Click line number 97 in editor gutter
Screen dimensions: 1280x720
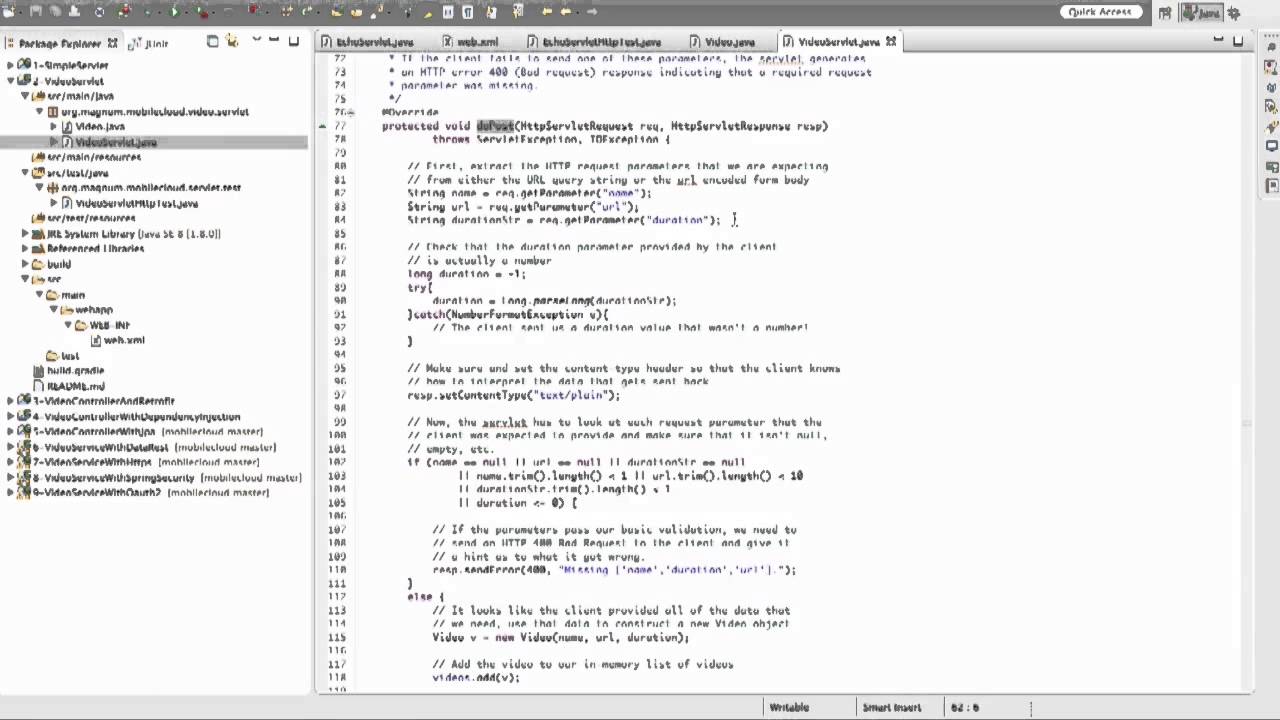338,395
